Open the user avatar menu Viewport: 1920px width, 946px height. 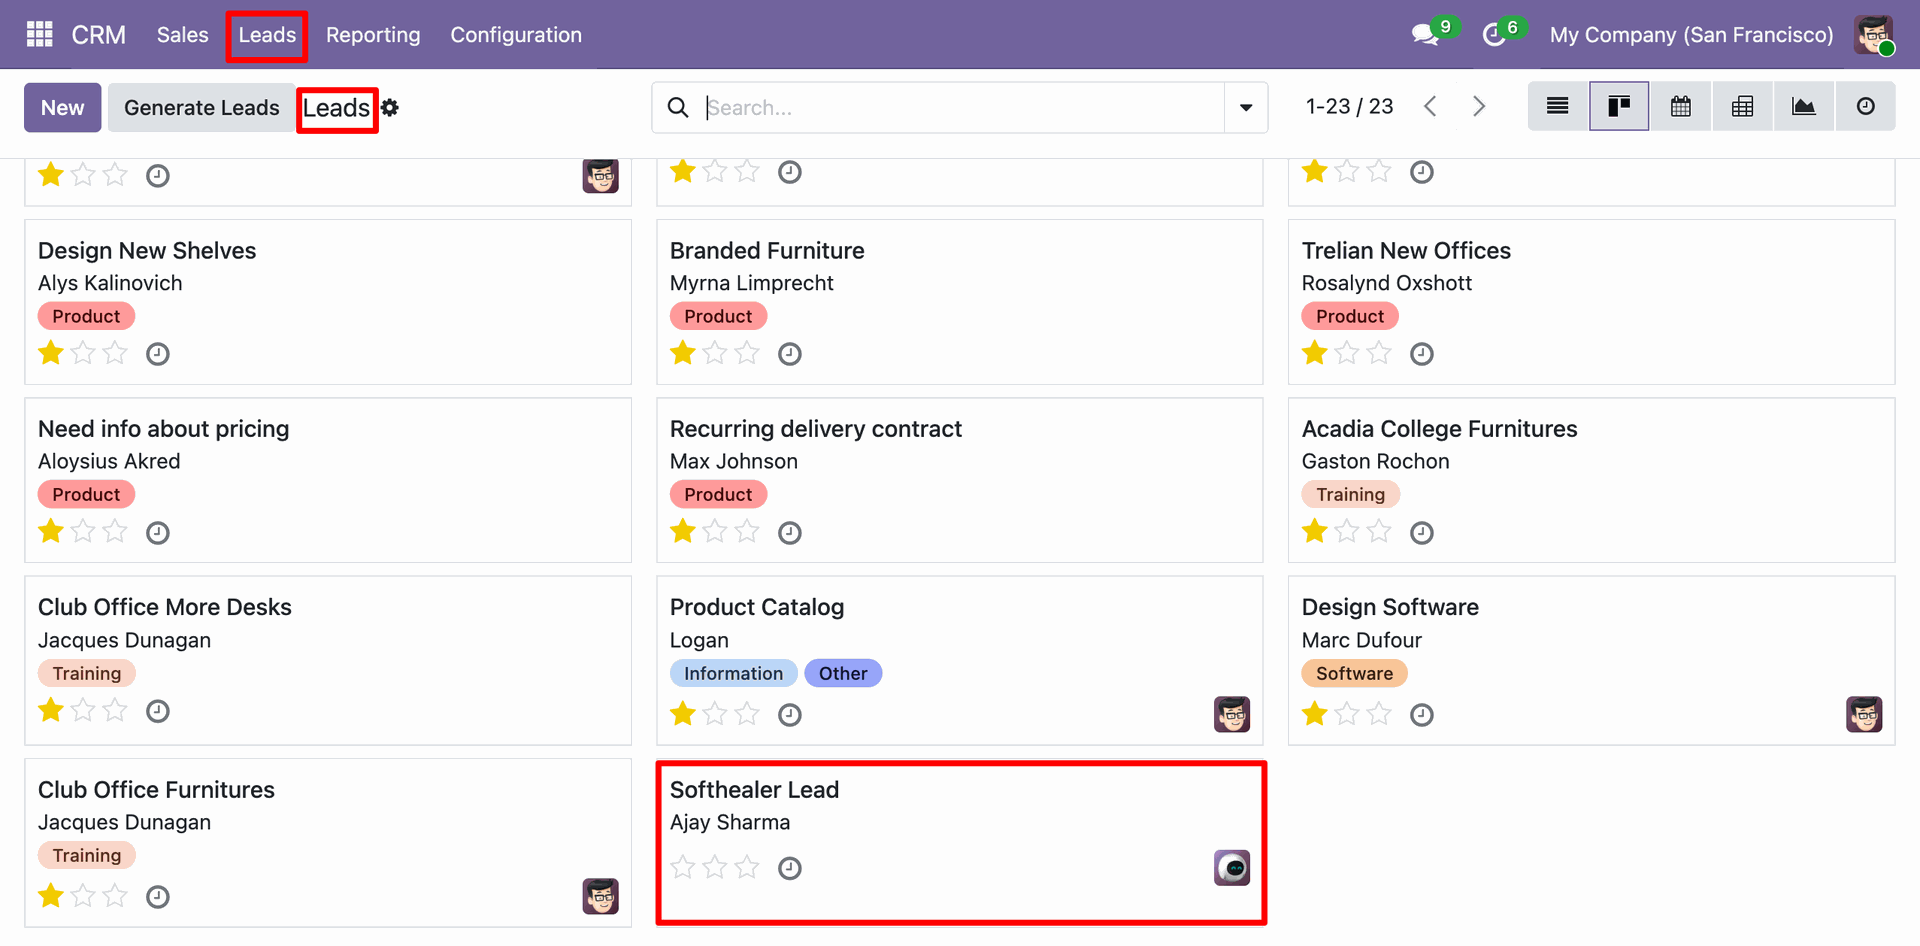(x=1874, y=35)
